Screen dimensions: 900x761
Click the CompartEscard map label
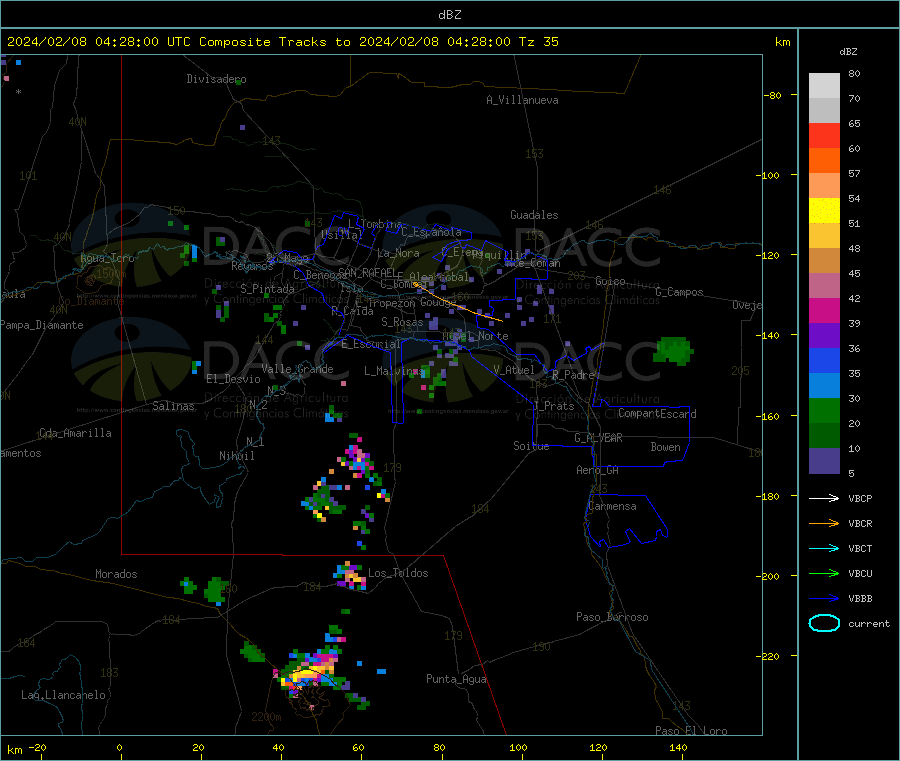pyautogui.click(x=657, y=414)
